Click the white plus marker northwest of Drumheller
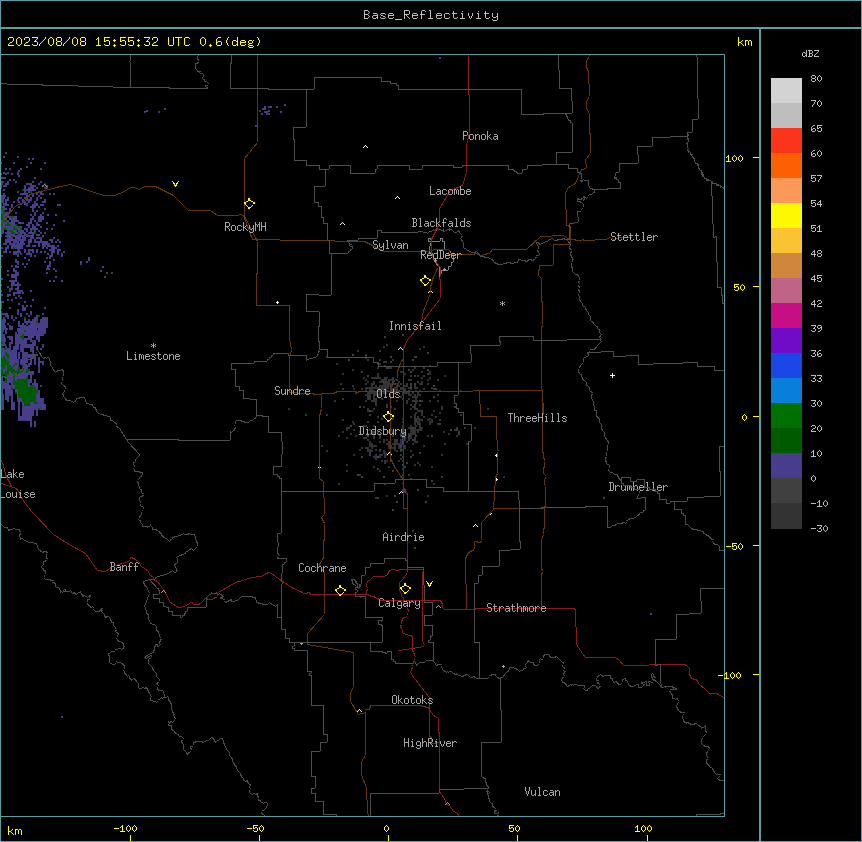Image resolution: width=862 pixels, height=842 pixels. tap(612, 375)
